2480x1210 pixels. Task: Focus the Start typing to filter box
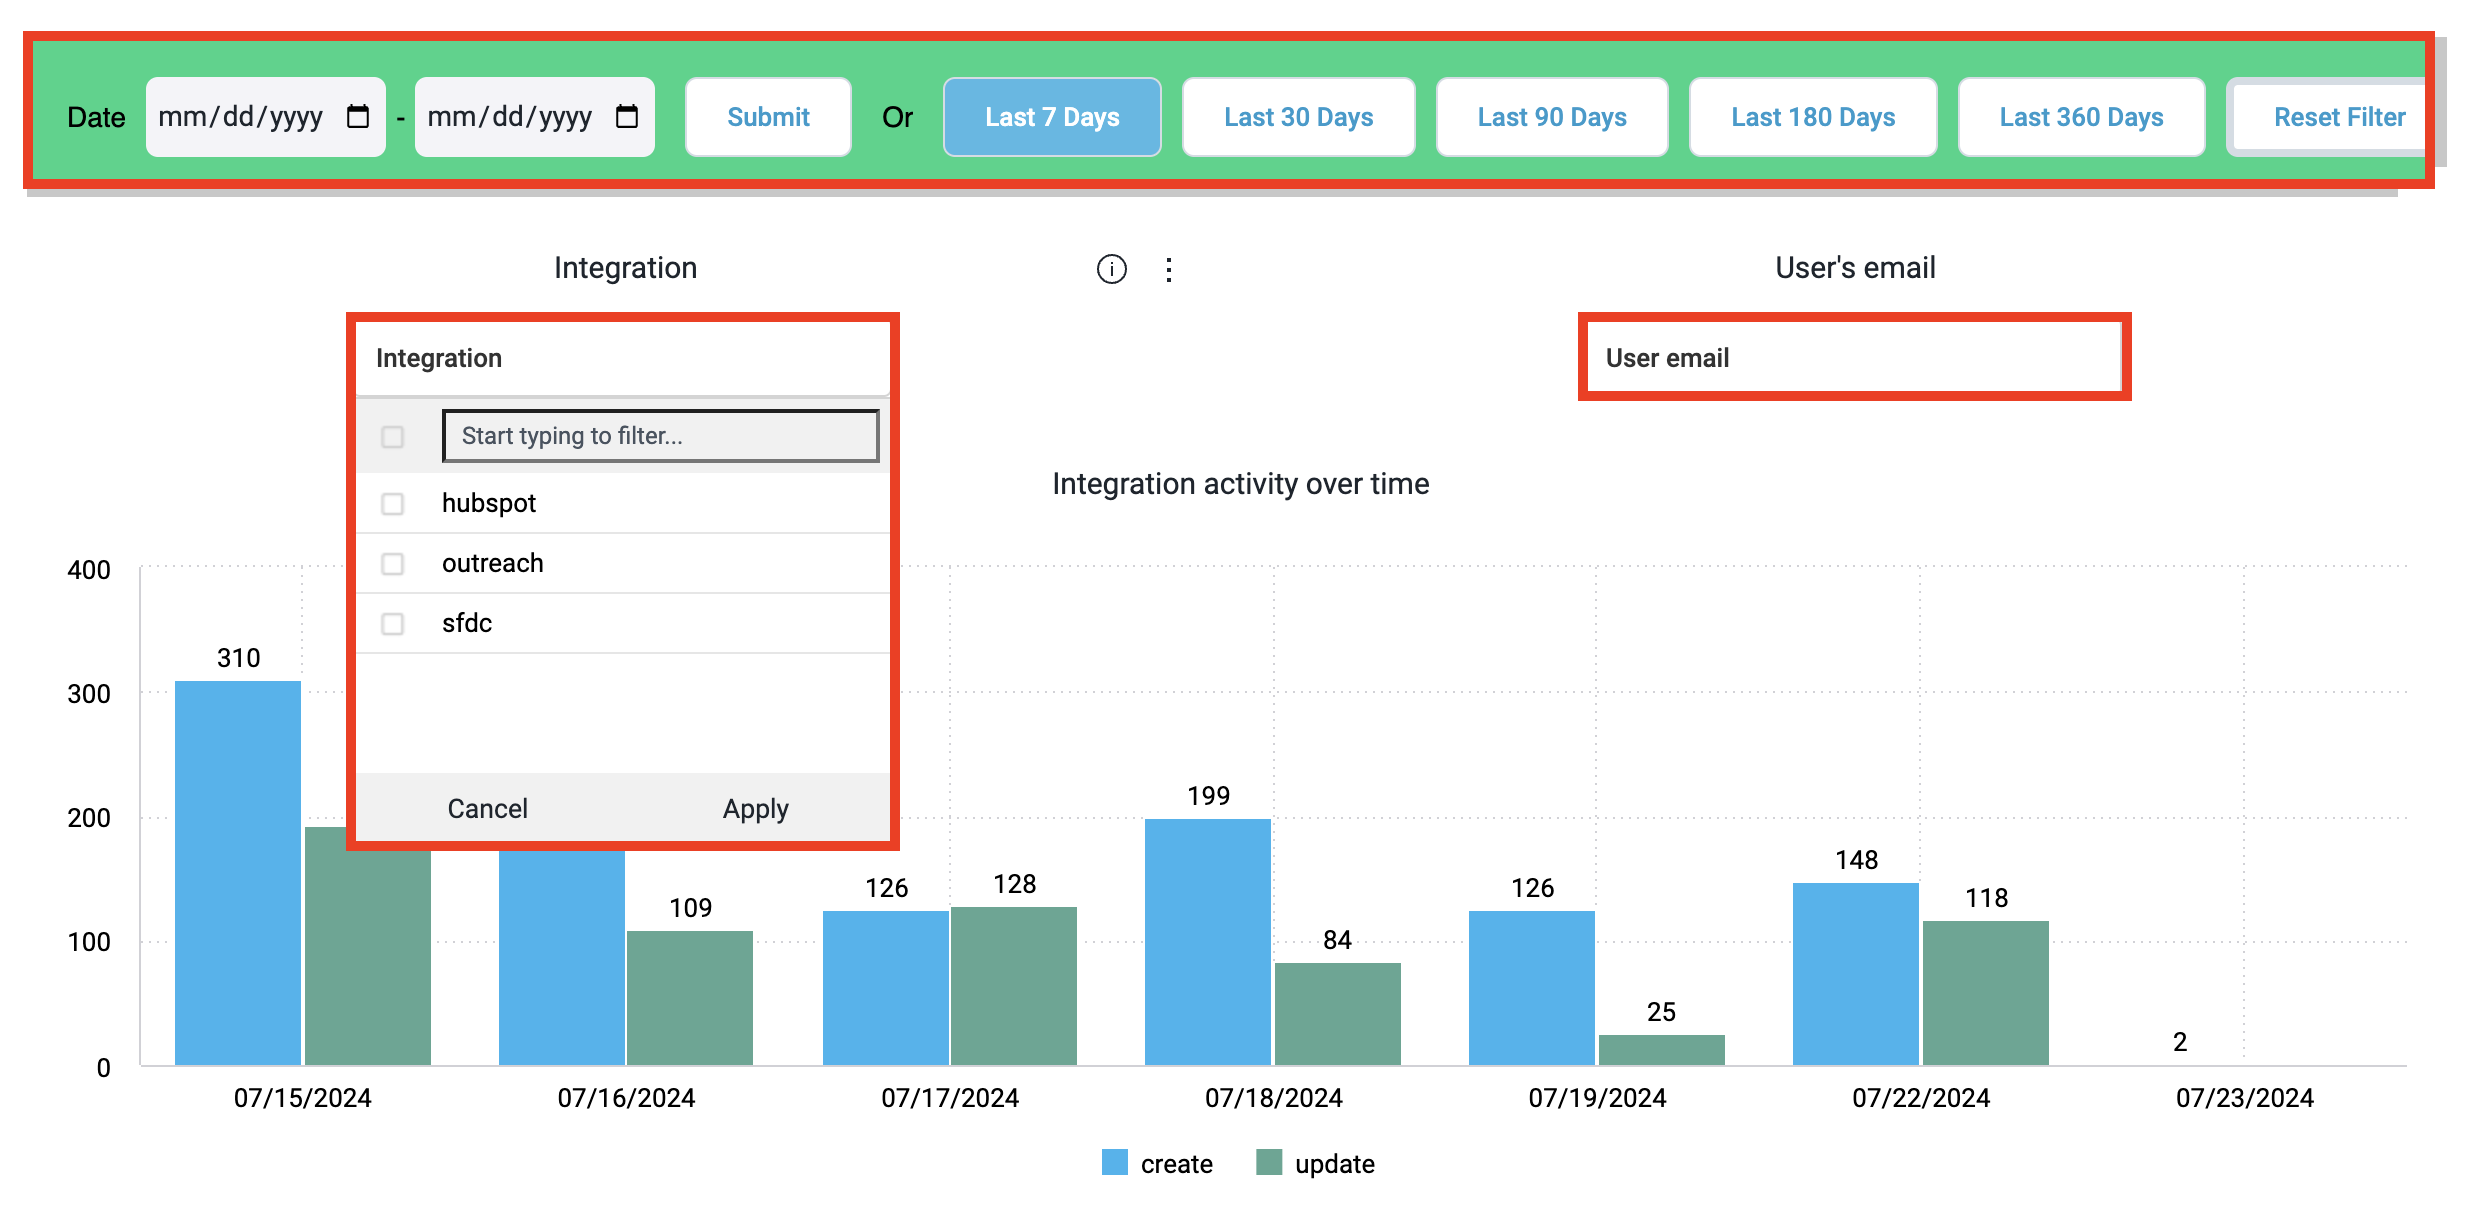(x=661, y=436)
